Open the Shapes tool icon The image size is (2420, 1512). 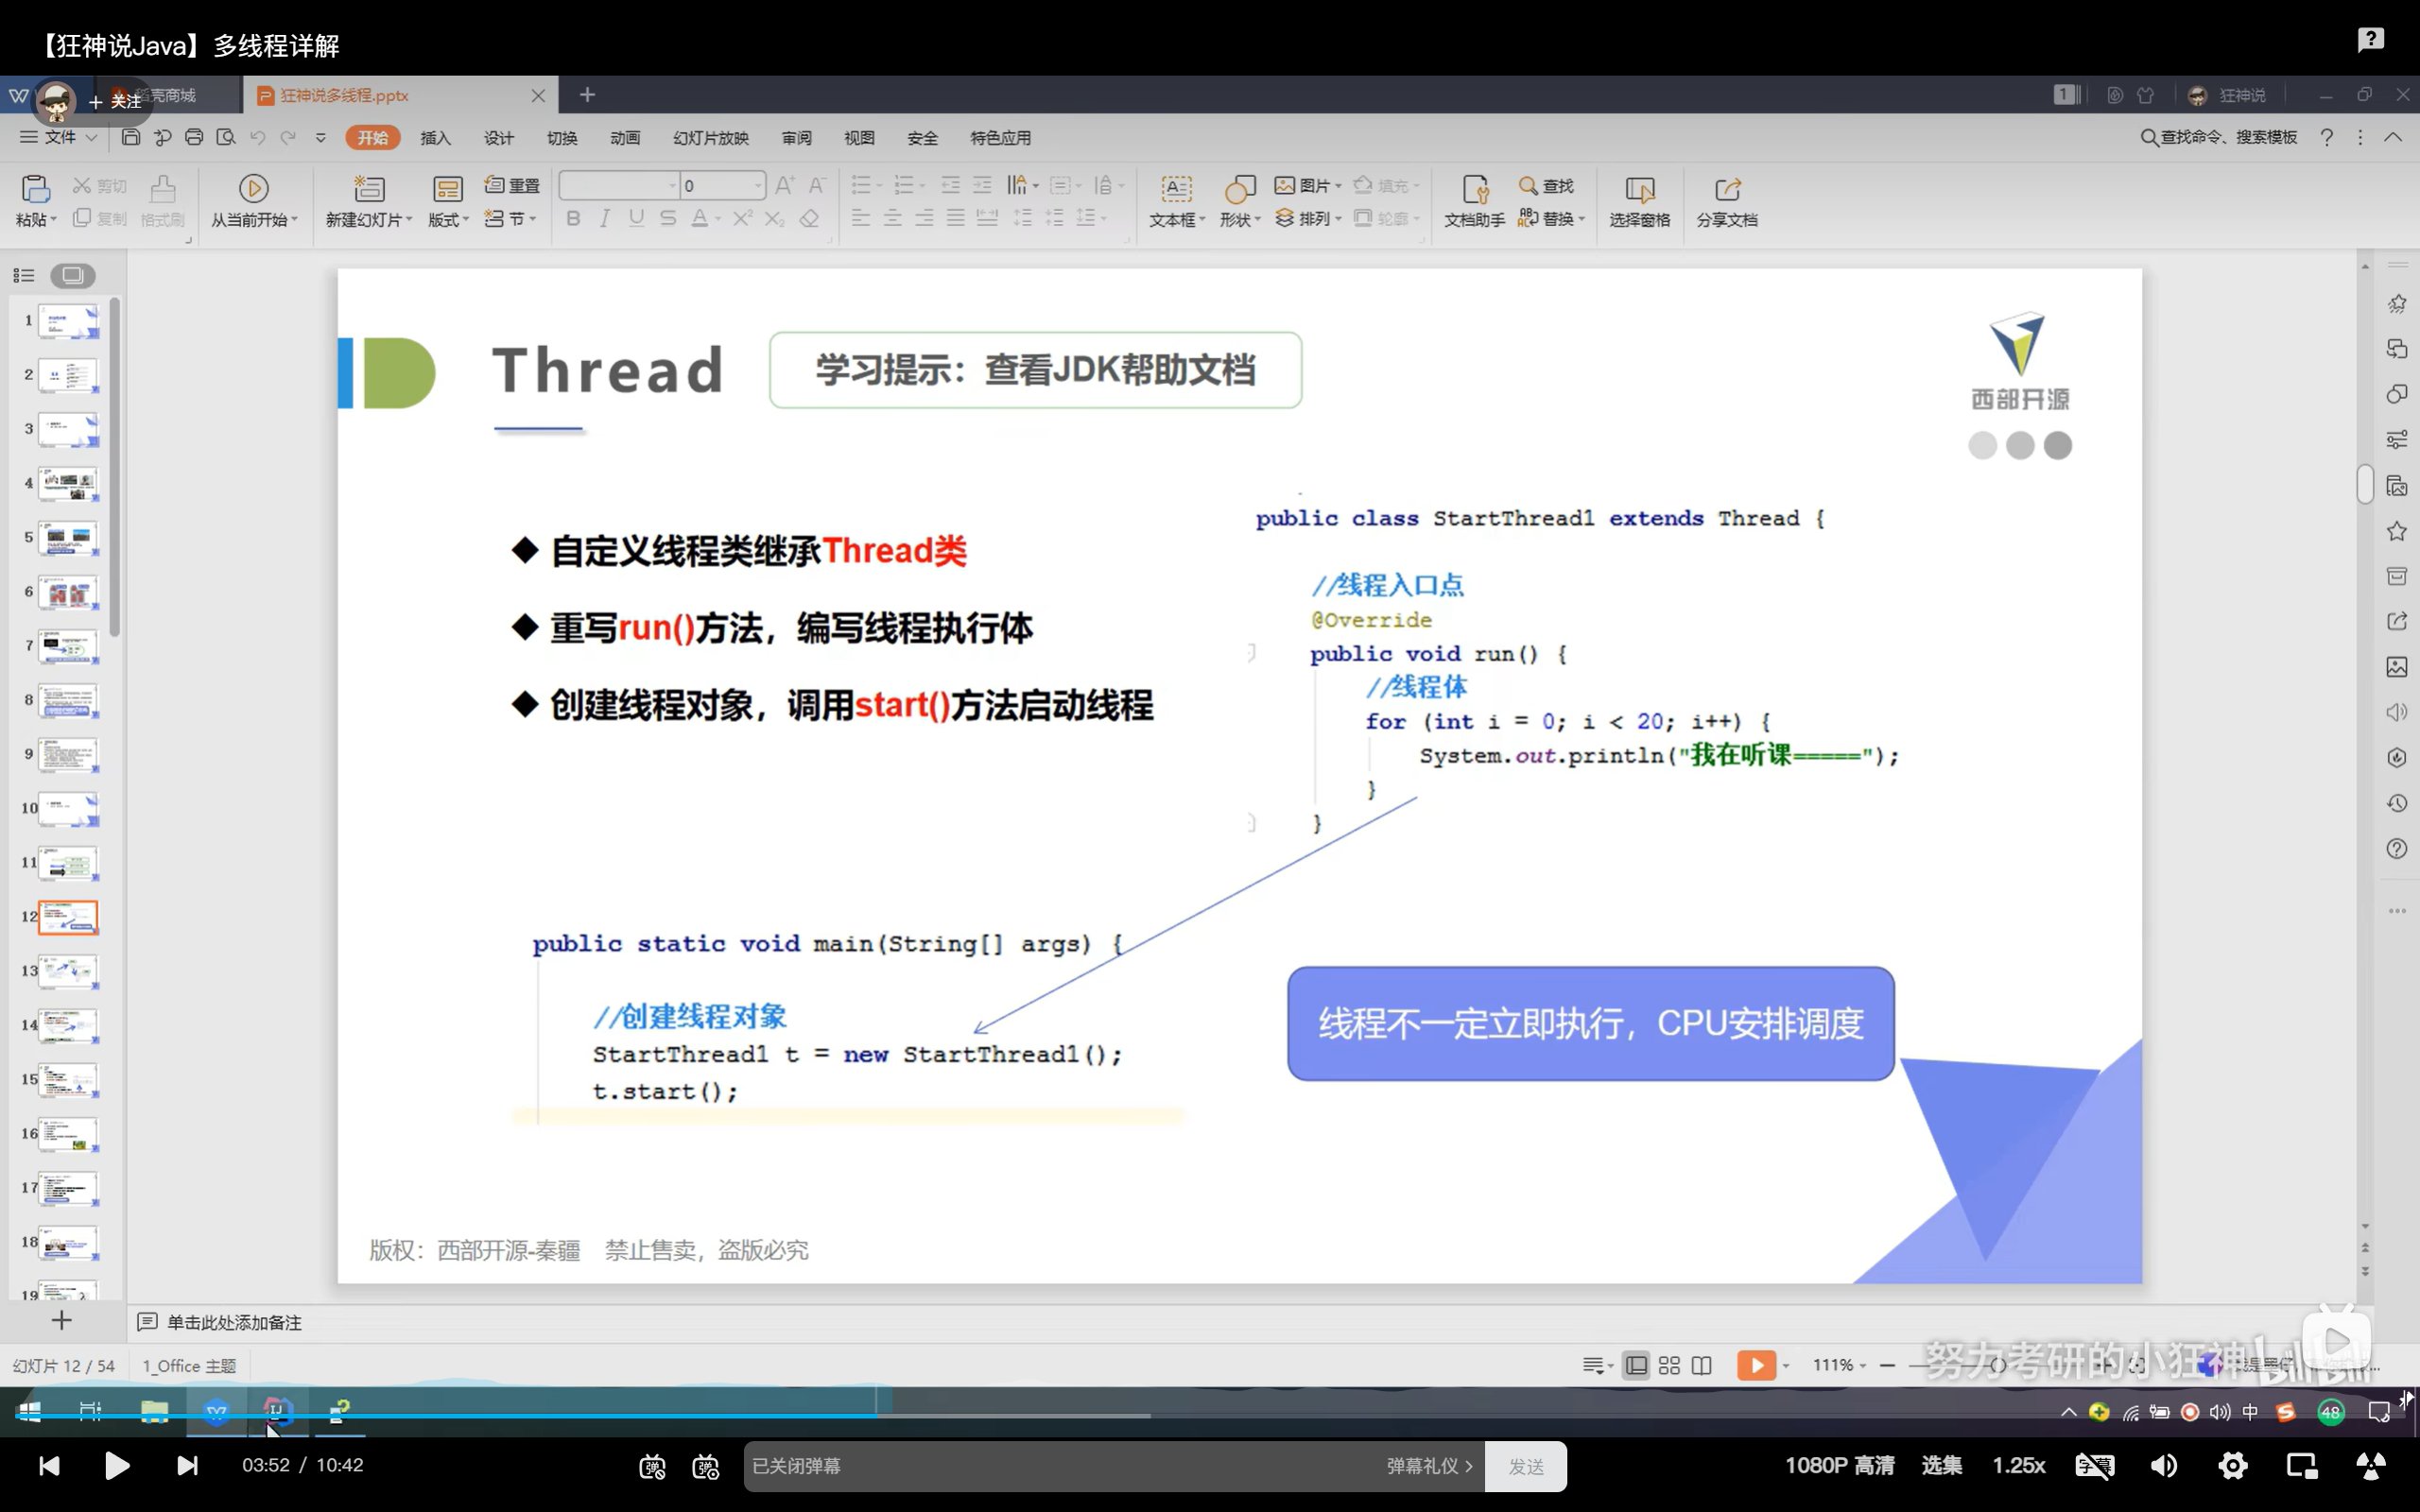[x=1239, y=189]
